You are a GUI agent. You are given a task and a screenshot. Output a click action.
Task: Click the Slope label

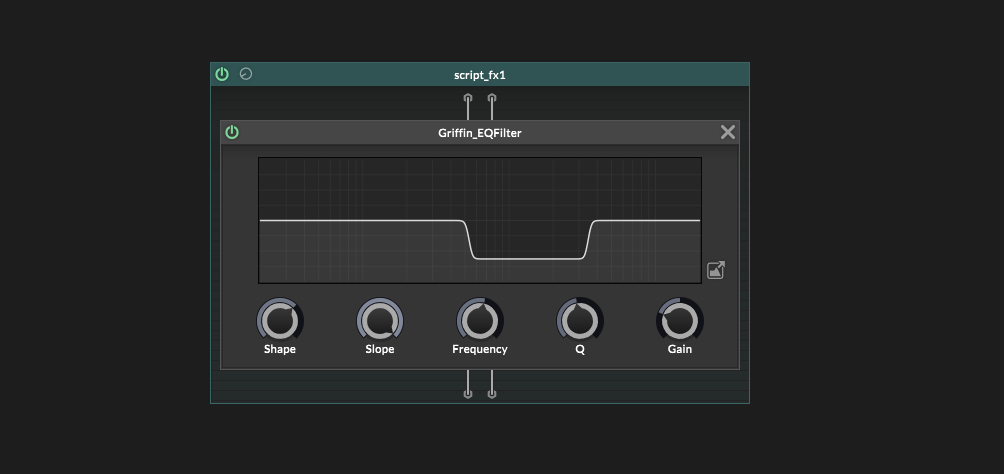380,349
